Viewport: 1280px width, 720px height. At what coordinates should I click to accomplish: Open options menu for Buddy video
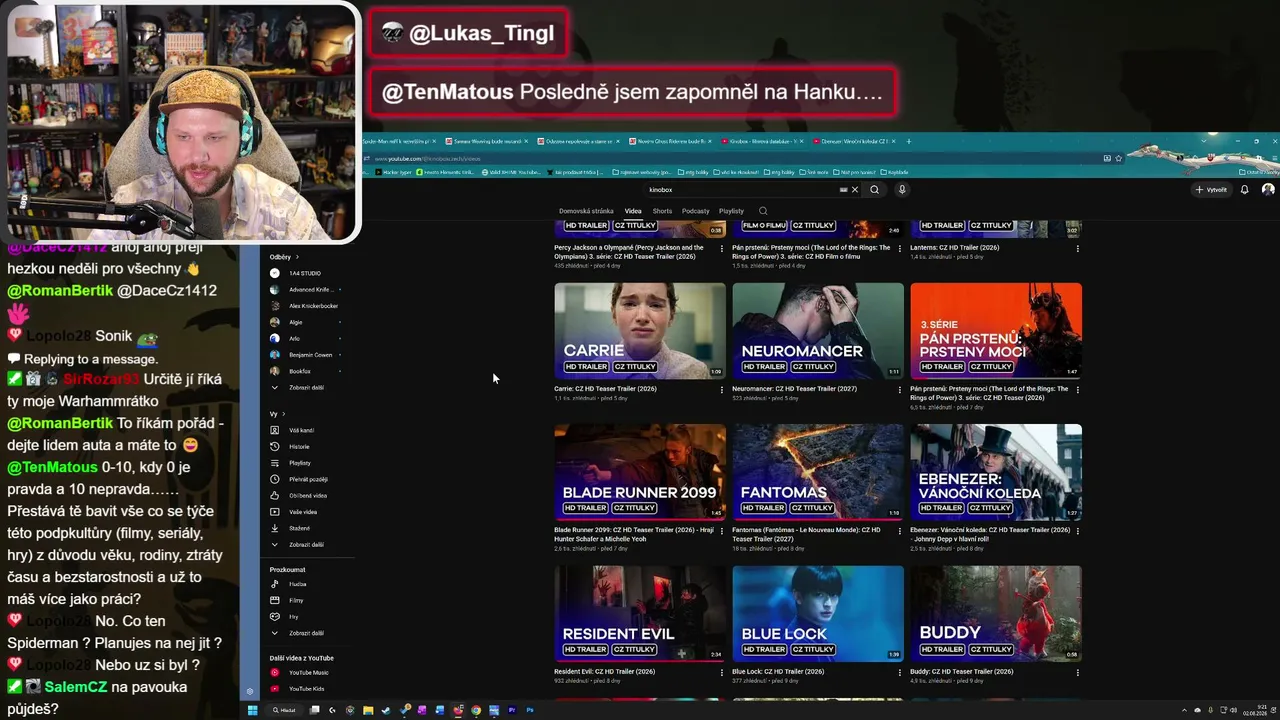click(x=1078, y=672)
